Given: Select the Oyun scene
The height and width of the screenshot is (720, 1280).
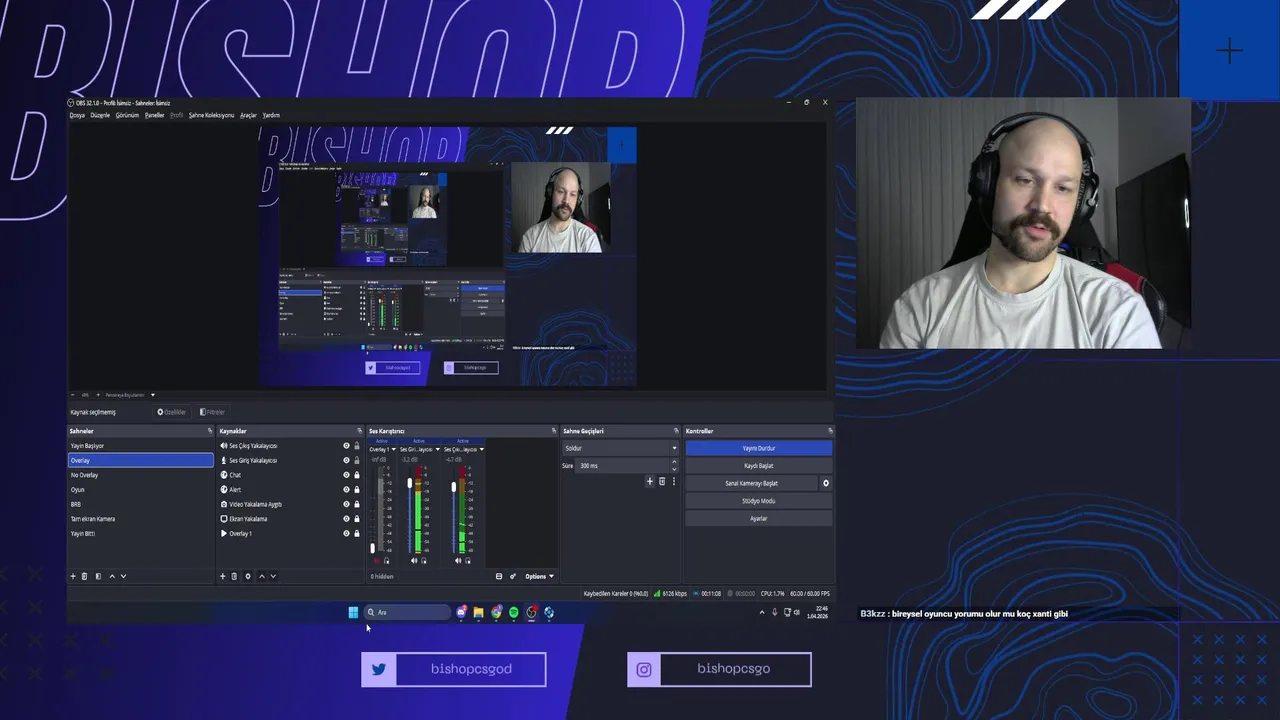Looking at the screenshot, I should (x=140, y=490).
